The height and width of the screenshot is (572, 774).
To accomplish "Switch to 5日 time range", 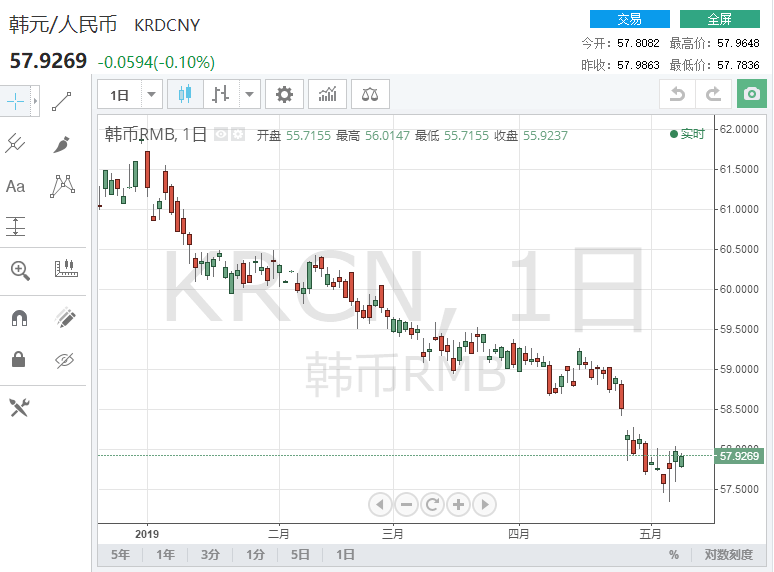I will tap(300, 555).
